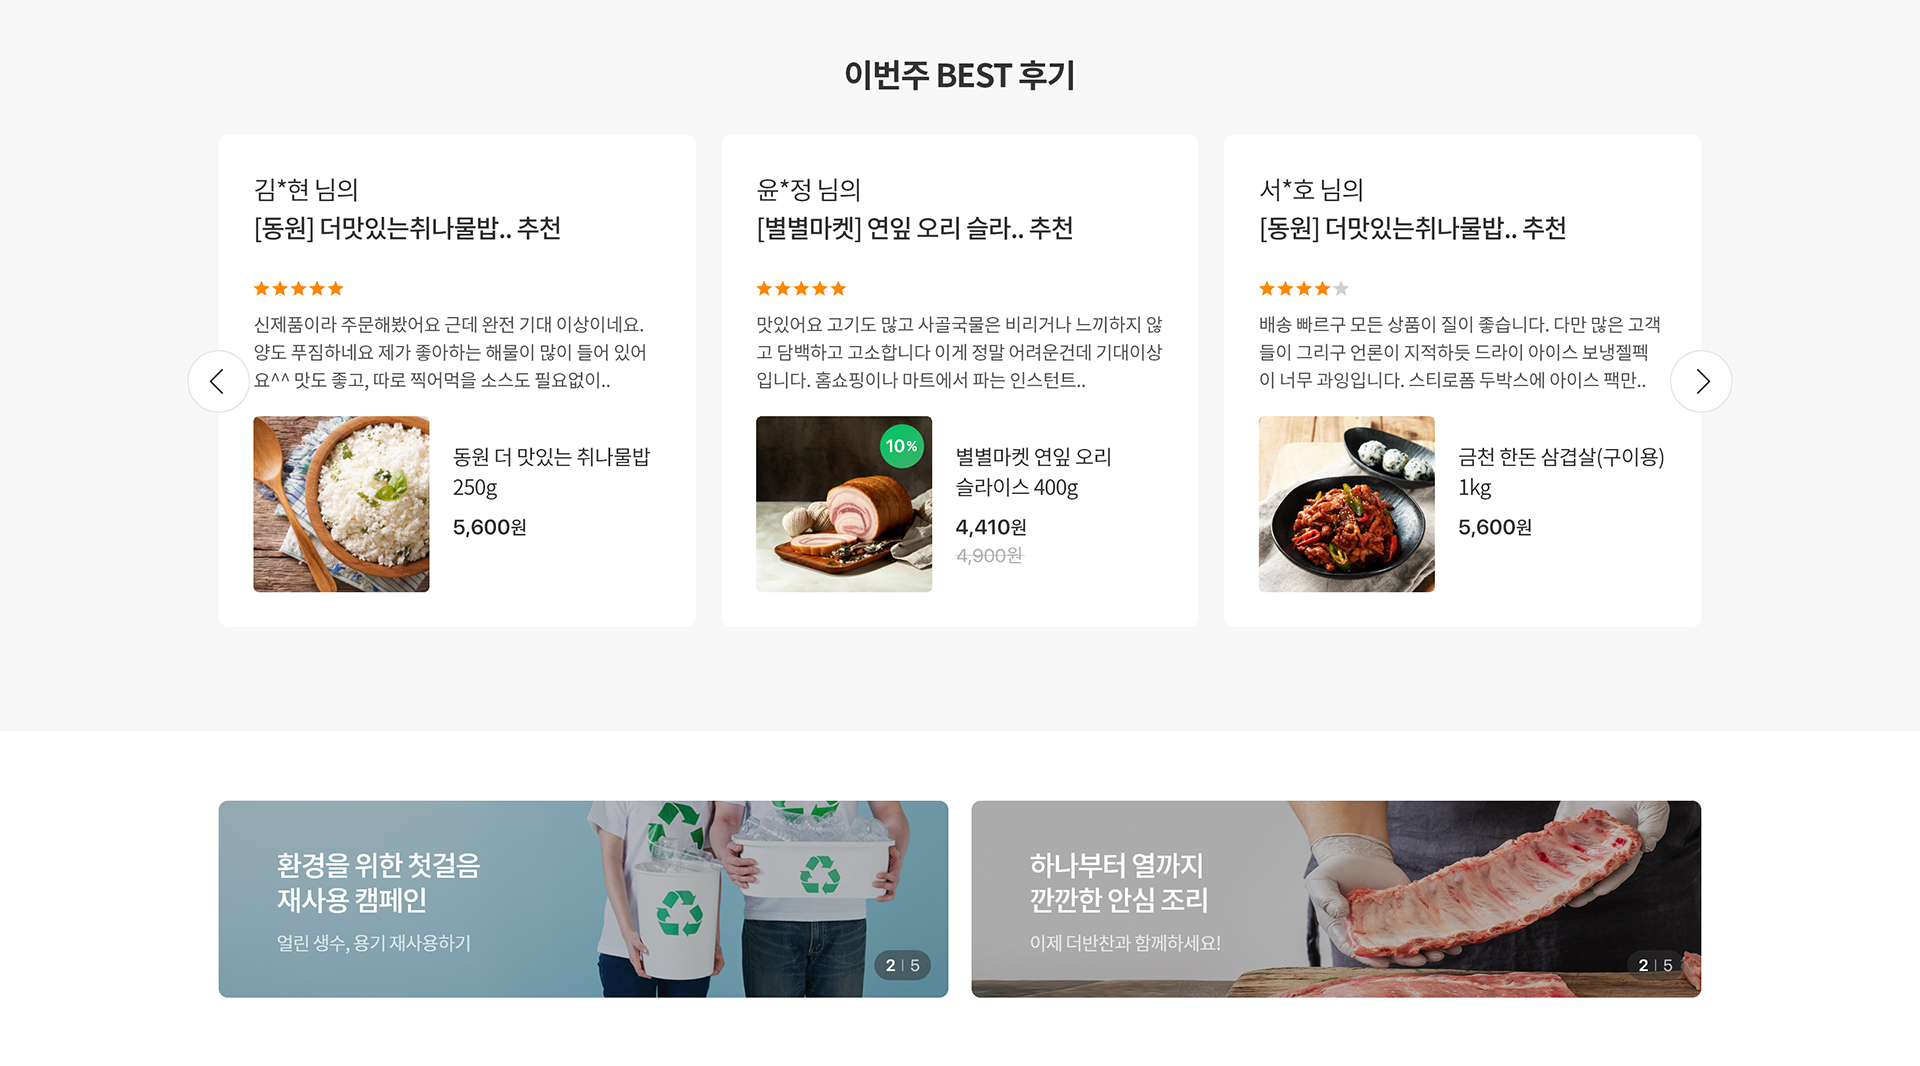Show next reviews with right arrow
This screenshot has width=1920, height=1066.
click(x=1701, y=381)
